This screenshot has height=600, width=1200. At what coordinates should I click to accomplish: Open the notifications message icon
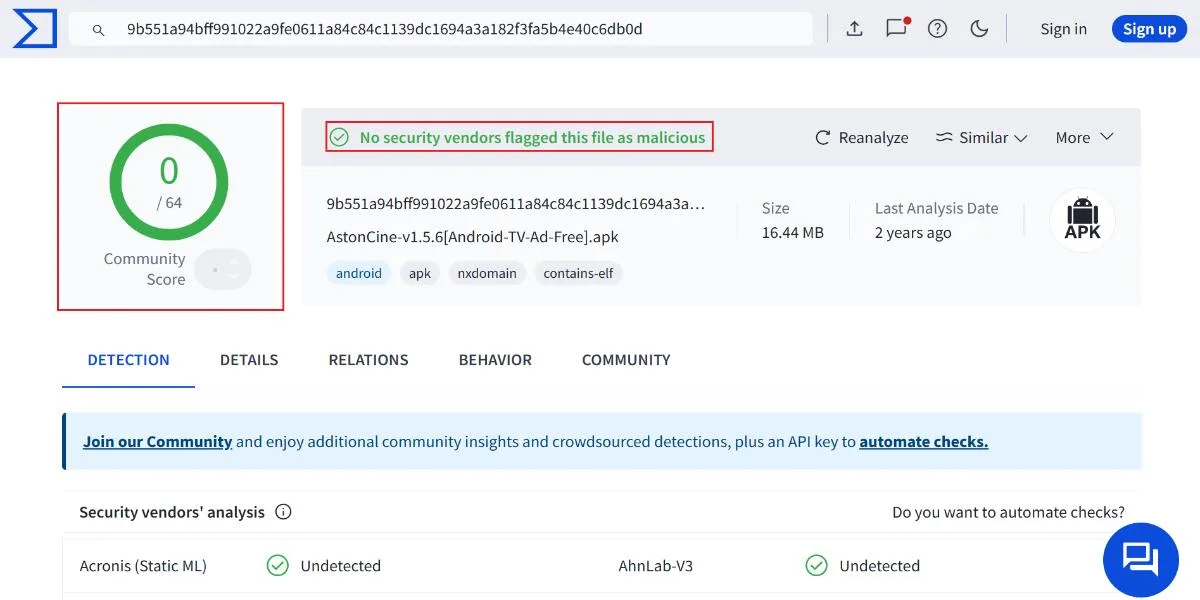pyautogui.click(x=896, y=28)
